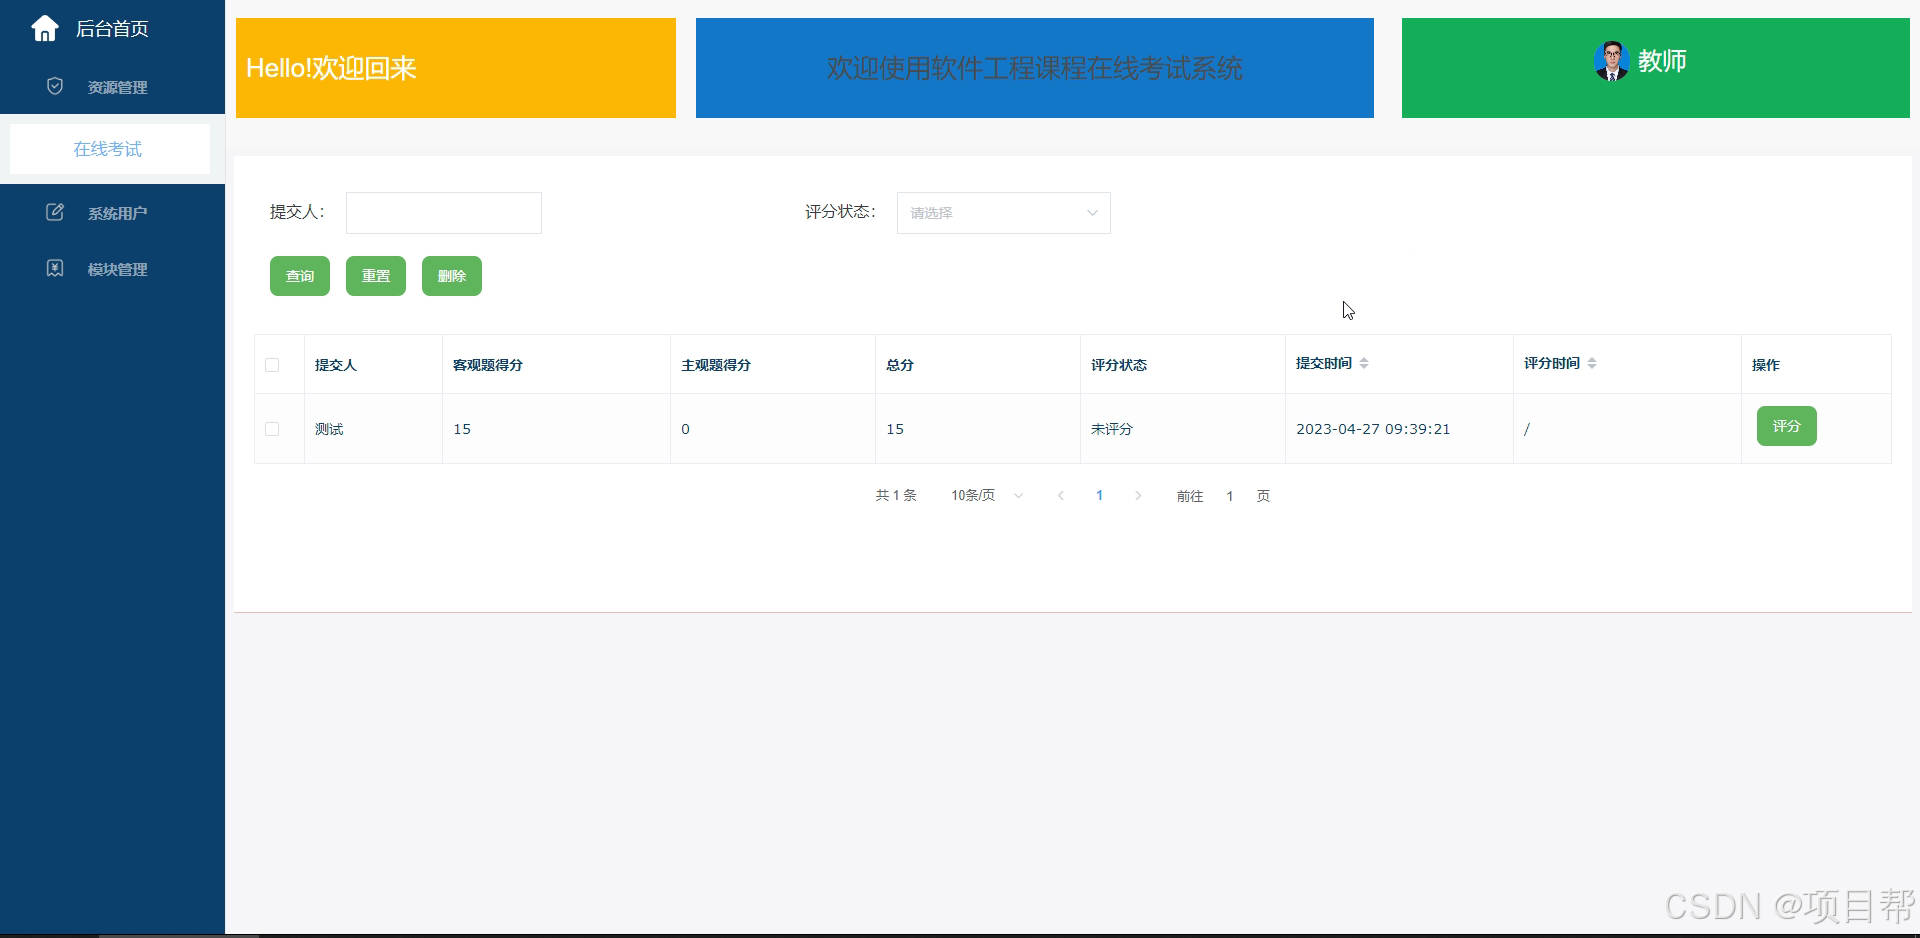Go to next page arrow in pagination
The height and width of the screenshot is (938, 1920).
point(1138,496)
